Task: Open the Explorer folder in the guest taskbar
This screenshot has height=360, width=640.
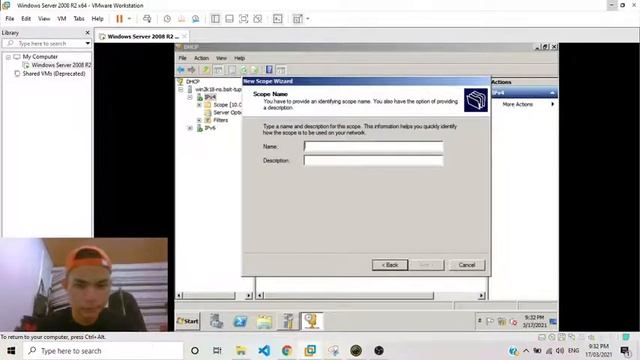Action: click(x=264, y=321)
